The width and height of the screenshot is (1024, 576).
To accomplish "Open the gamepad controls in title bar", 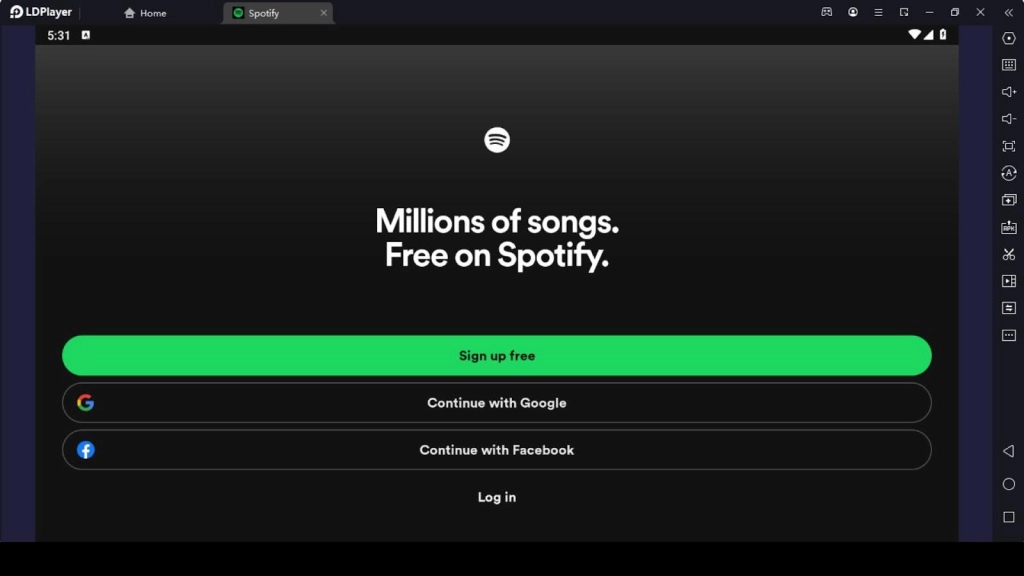I will point(826,12).
